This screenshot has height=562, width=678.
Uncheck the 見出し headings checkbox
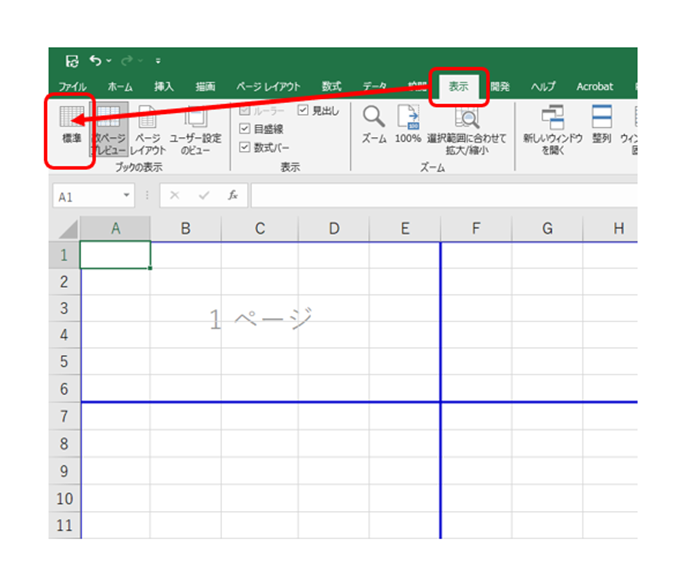tap(304, 110)
